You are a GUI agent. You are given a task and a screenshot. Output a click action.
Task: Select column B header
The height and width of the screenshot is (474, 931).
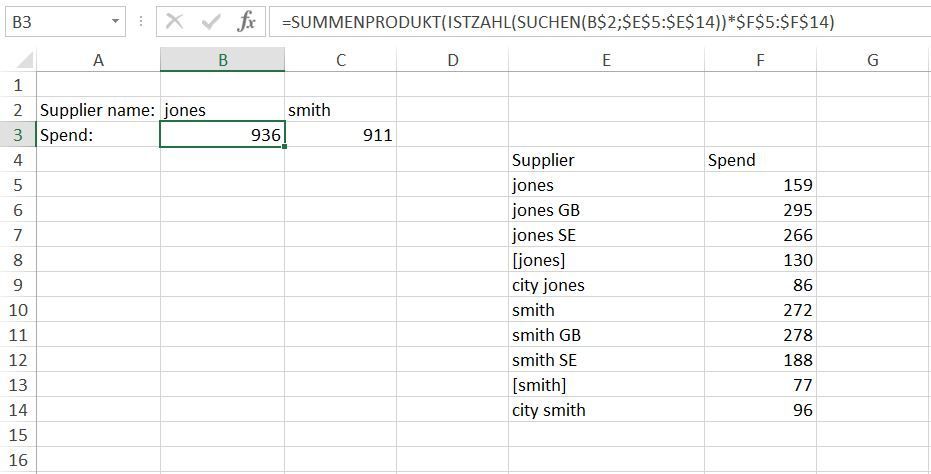(222, 60)
